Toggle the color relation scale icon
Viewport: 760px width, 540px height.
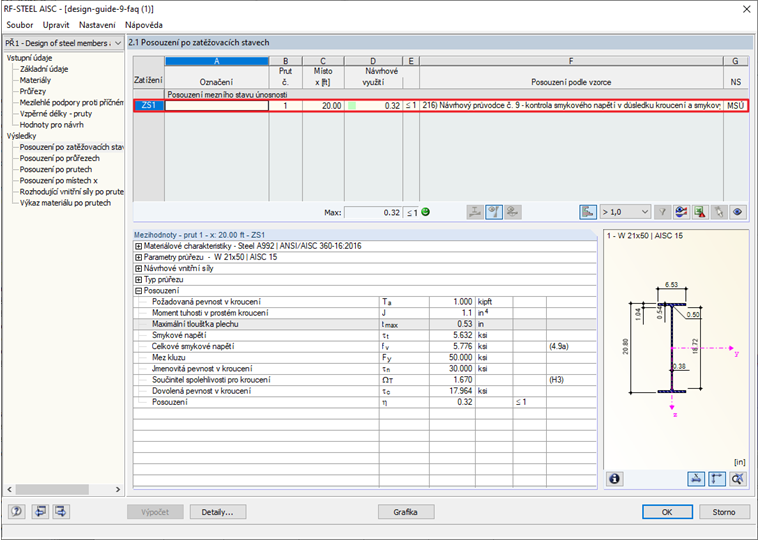coord(587,212)
